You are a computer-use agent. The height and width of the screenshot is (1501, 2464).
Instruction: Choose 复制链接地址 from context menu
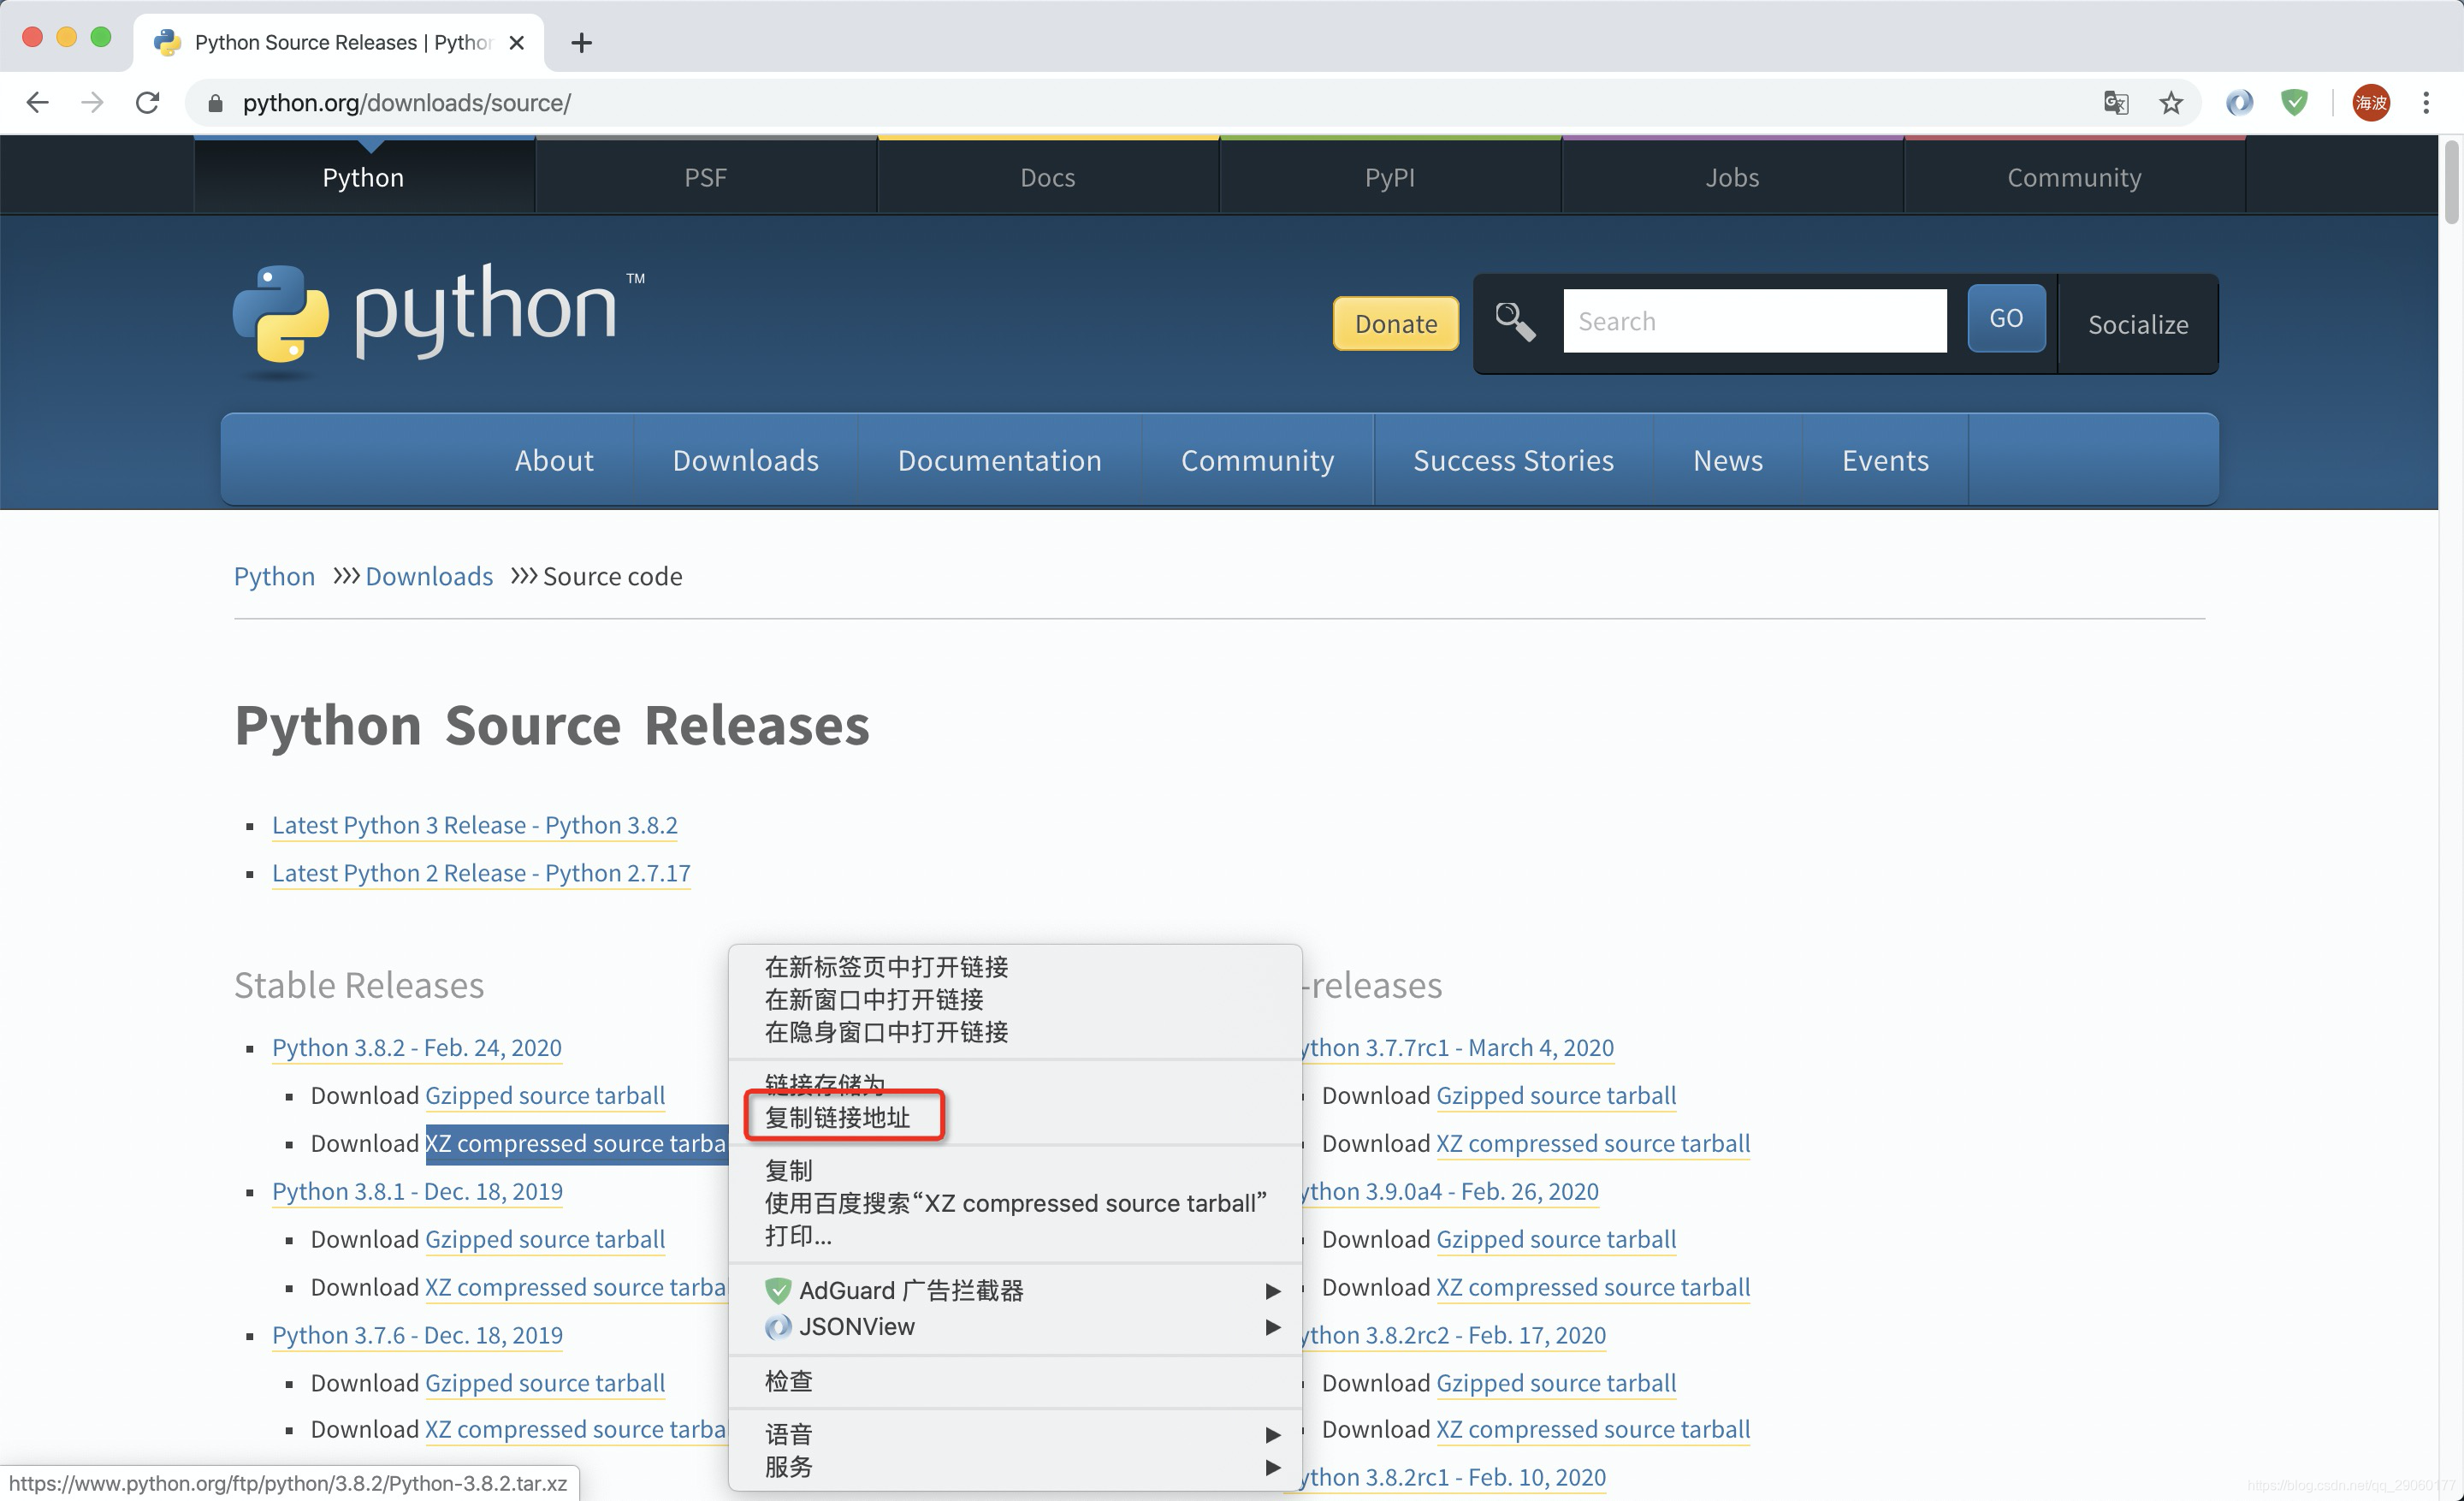point(1015,1117)
